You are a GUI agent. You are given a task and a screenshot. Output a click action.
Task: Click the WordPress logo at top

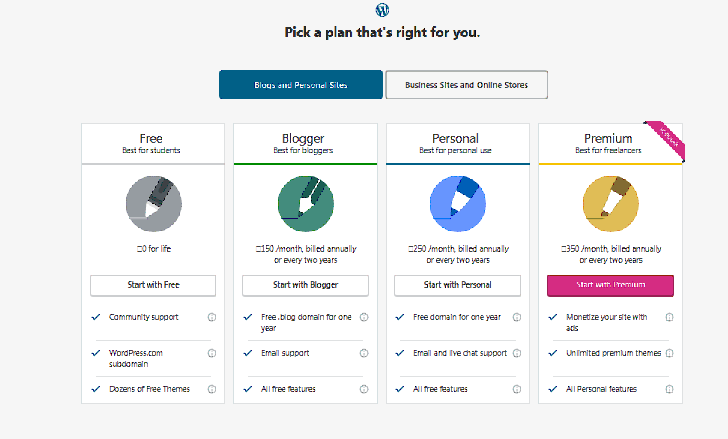click(x=382, y=10)
